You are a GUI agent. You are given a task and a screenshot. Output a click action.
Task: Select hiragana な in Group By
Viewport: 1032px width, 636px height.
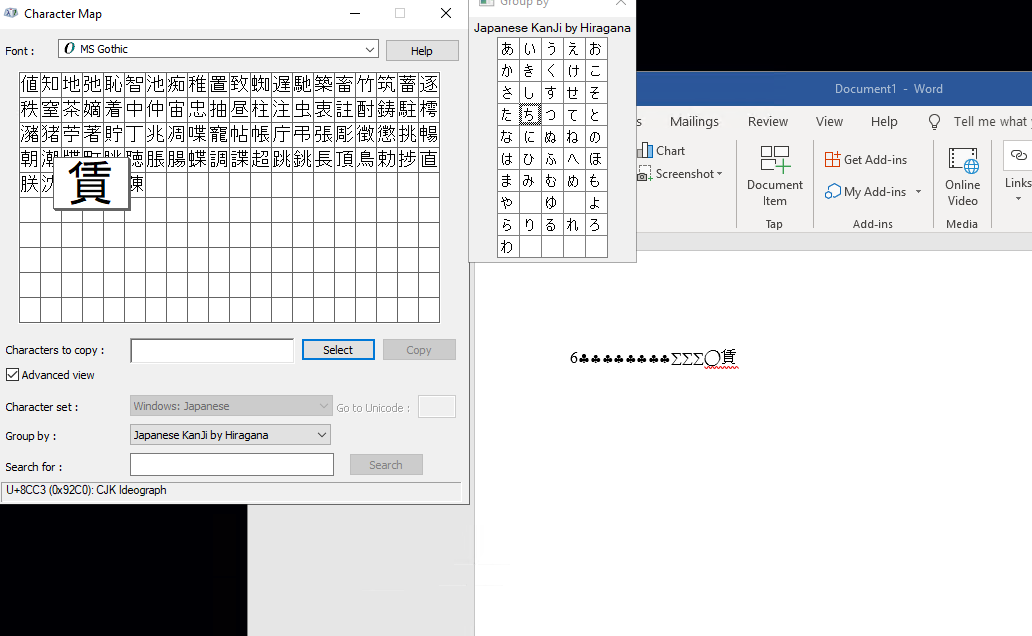[507, 137]
